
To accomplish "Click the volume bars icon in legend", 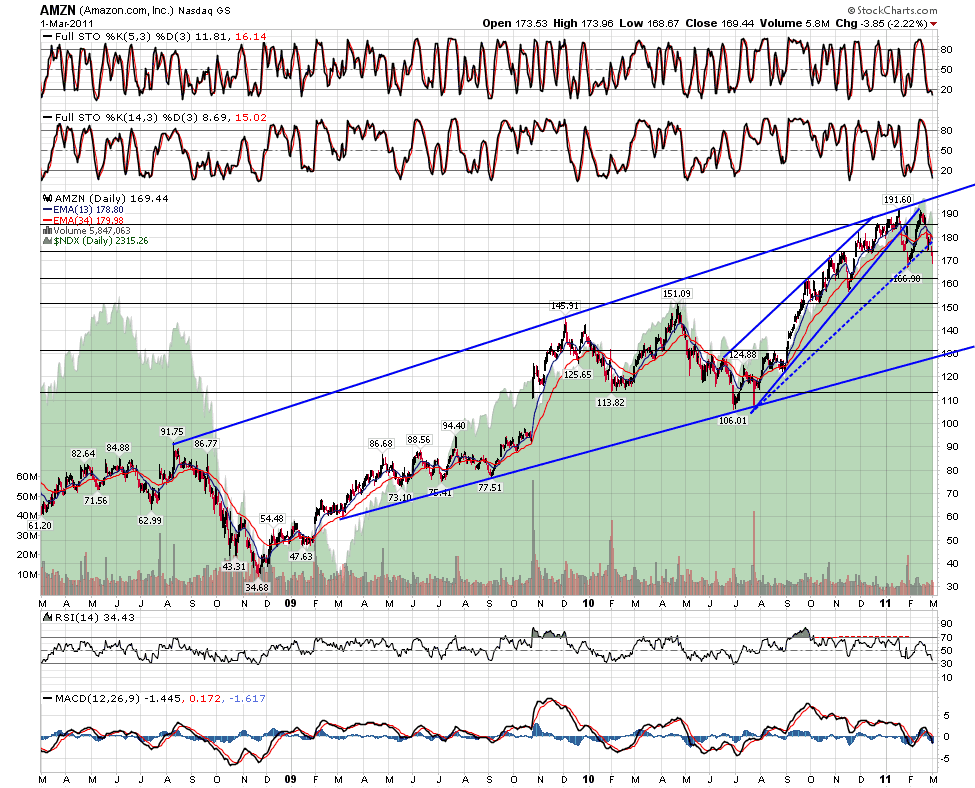I will pos(47,231).
